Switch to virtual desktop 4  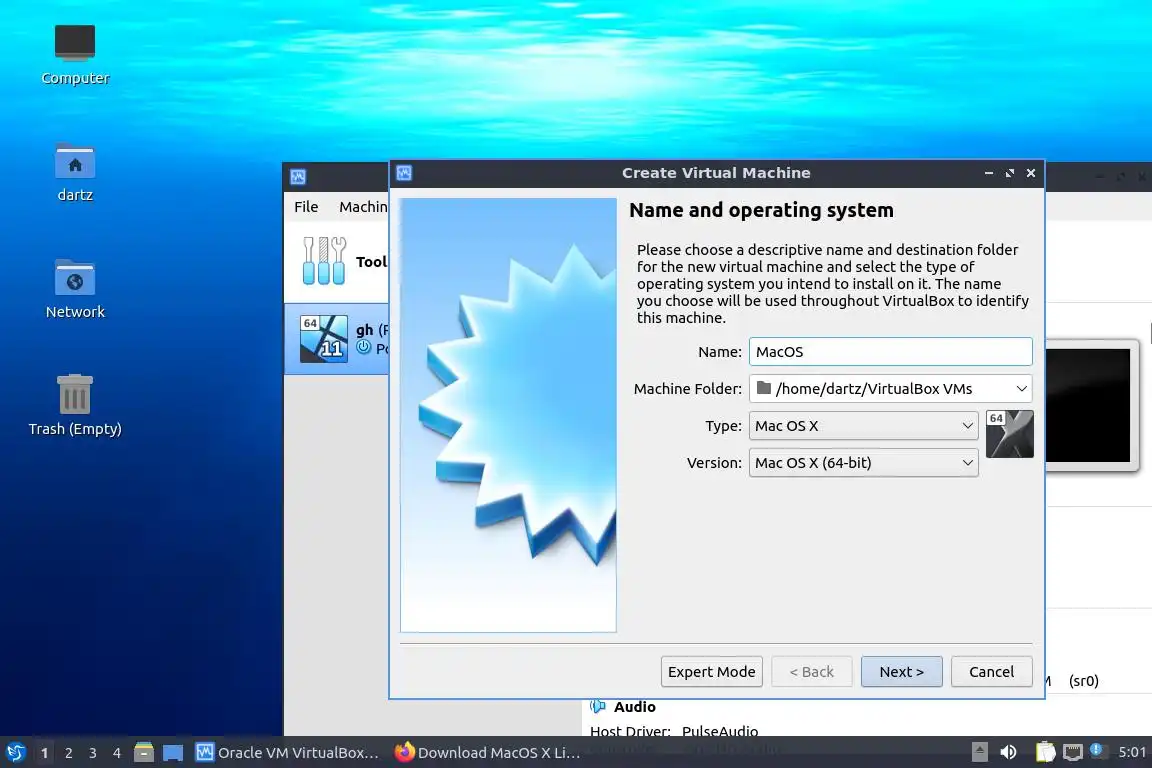[x=117, y=753]
